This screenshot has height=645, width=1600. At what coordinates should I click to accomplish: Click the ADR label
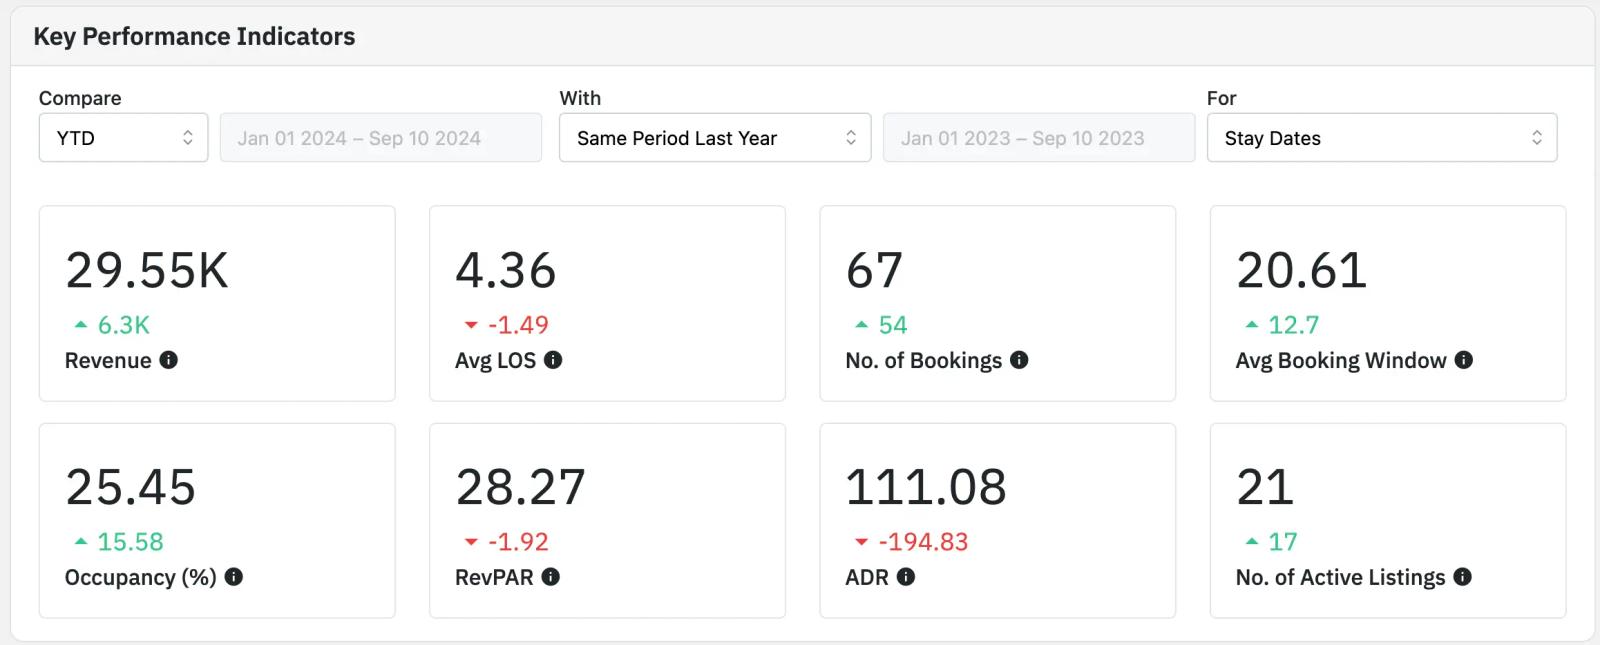(x=867, y=578)
